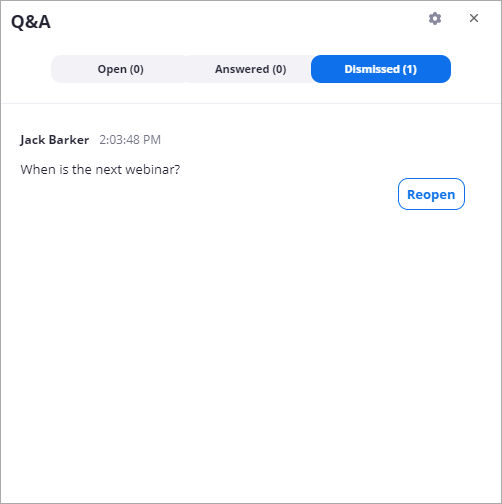
Task: Click the Q&A panel title
Action: click(x=31, y=22)
